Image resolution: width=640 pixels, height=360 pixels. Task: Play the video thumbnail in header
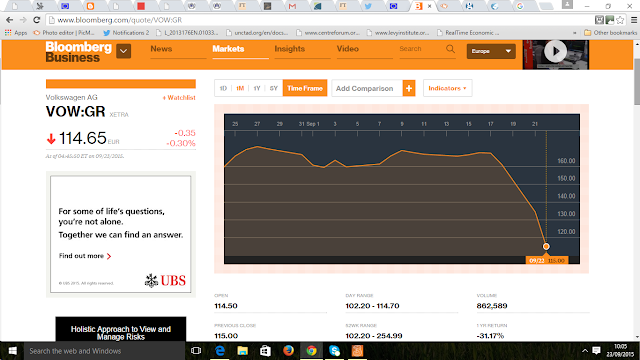click(556, 51)
